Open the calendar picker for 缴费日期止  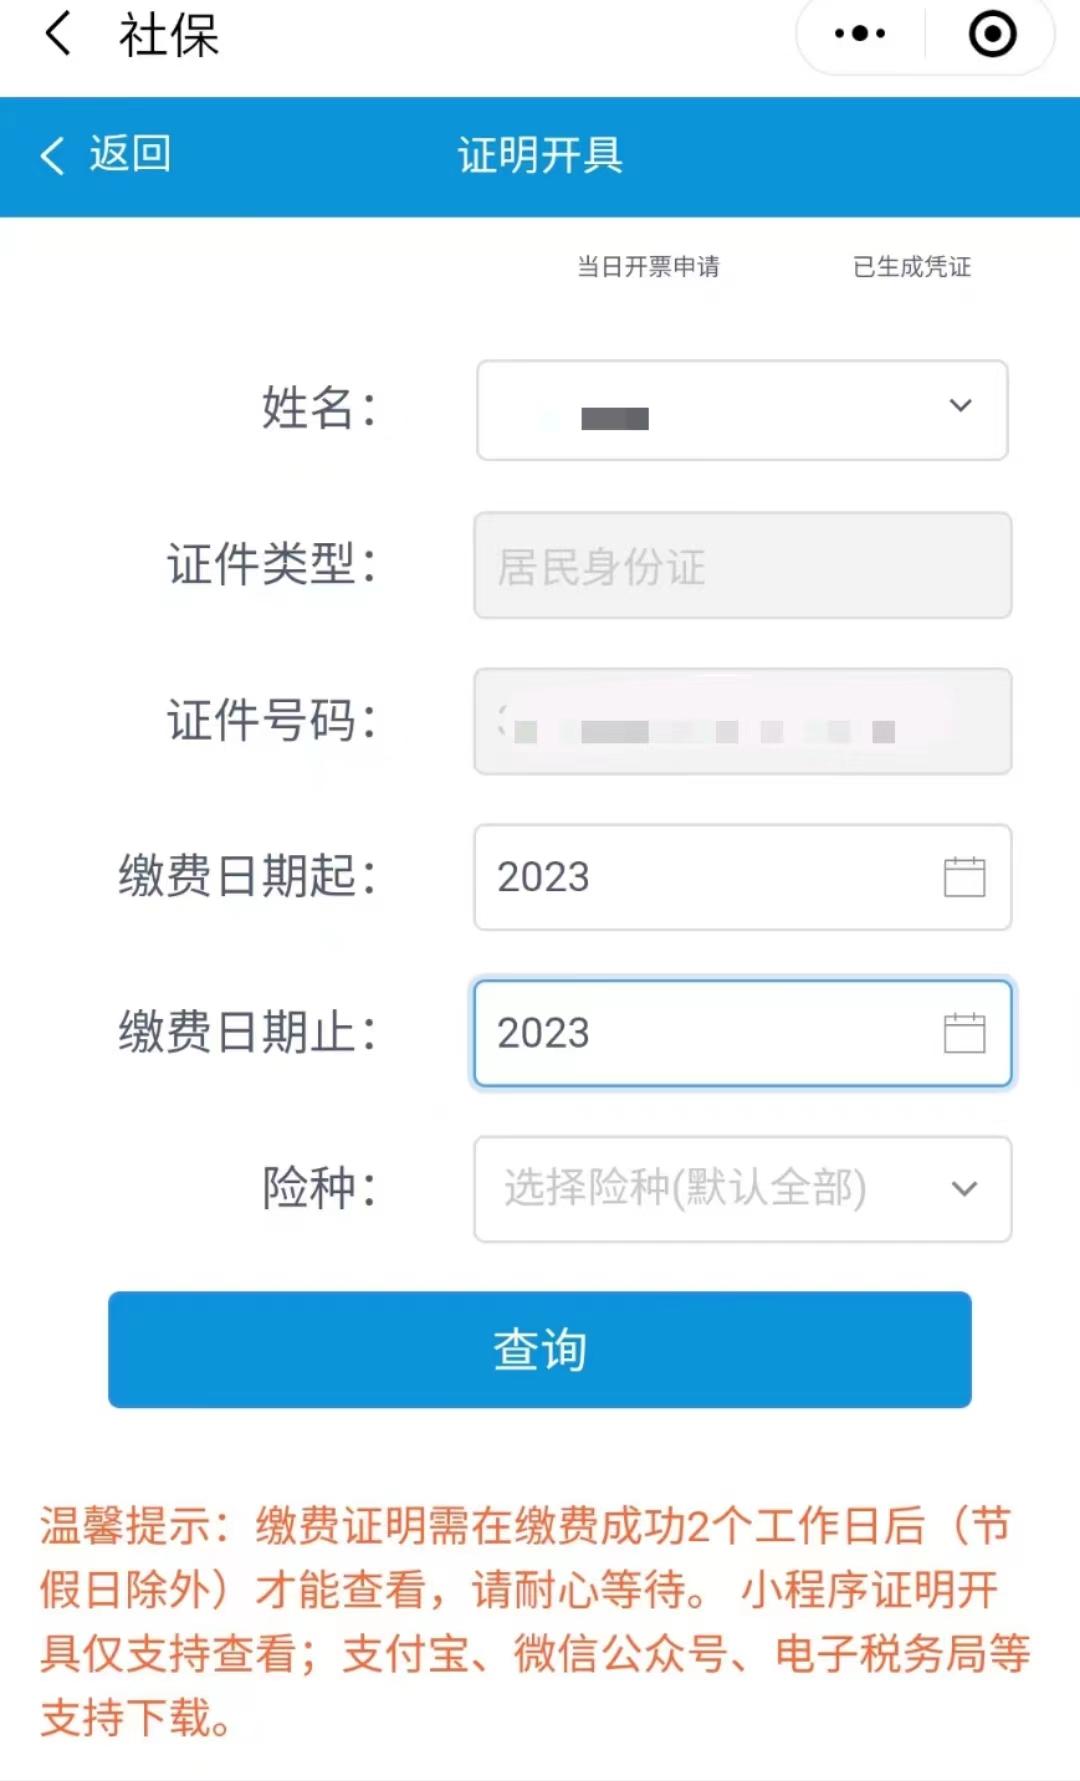[x=963, y=1033]
